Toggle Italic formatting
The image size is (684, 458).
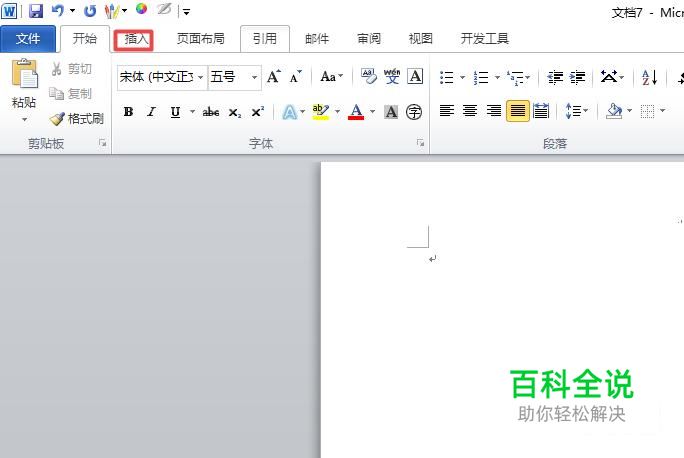coord(151,112)
